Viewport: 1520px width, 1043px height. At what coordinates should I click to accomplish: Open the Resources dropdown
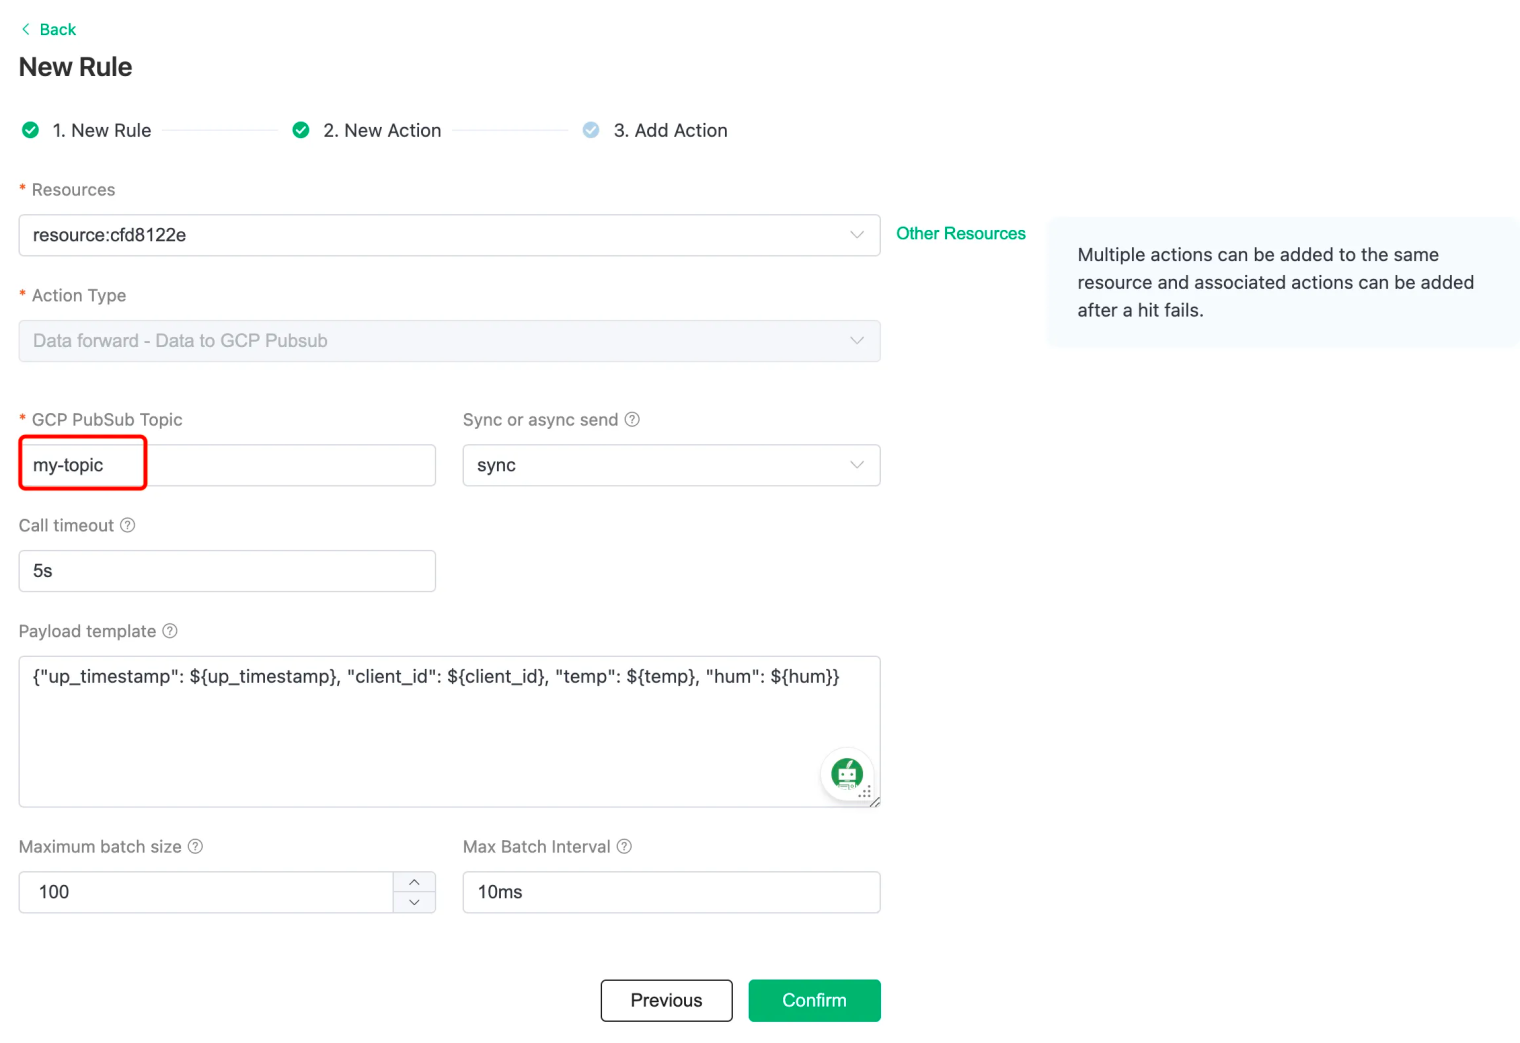tap(449, 235)
